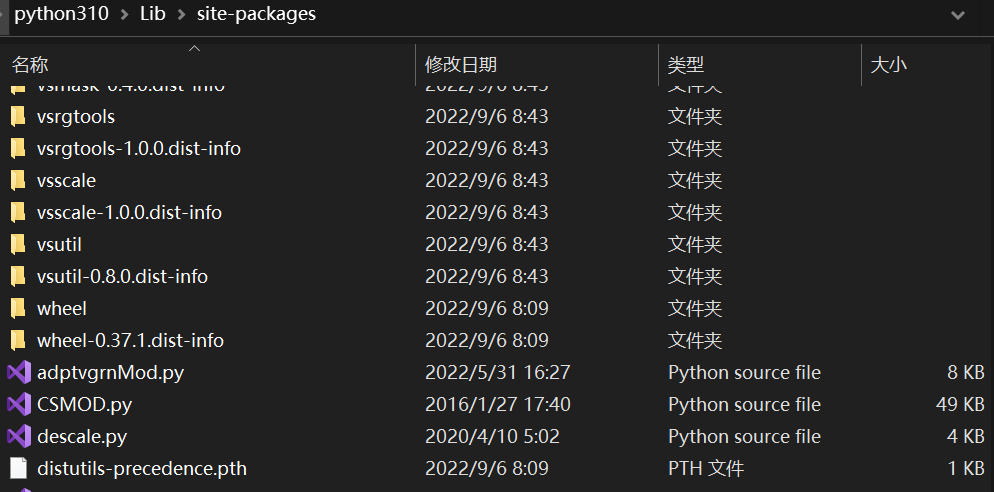Sort files by 大小 column header
This screenshot has height=492, width=994.
click(889, 65)
